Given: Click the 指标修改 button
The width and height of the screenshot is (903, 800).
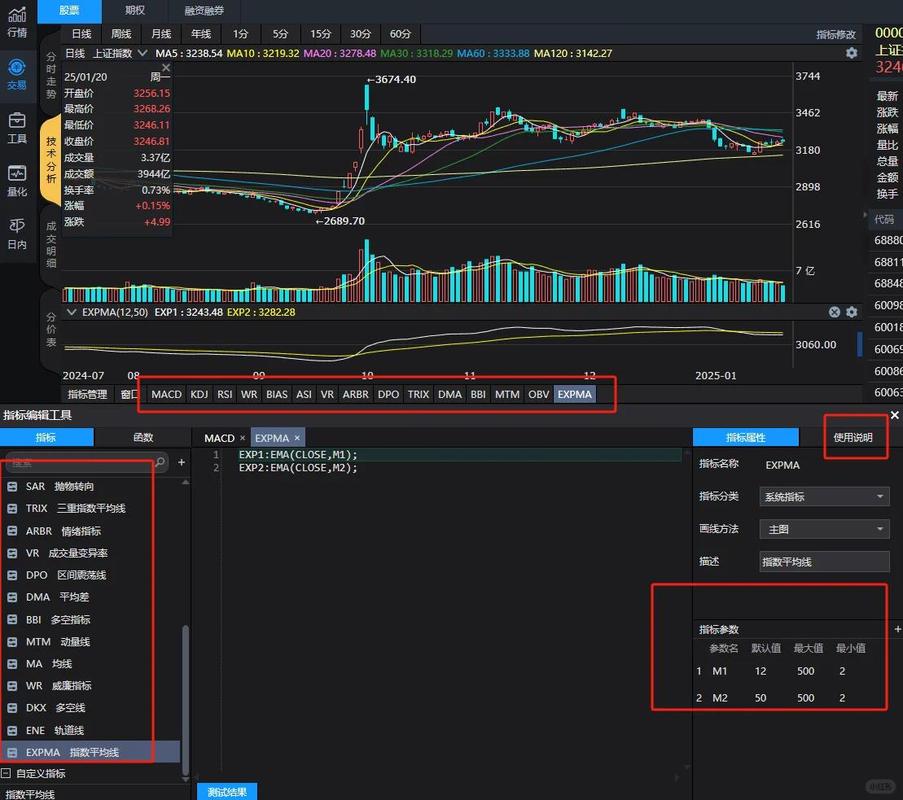Looking at the screenshot, I should point(836,35).
